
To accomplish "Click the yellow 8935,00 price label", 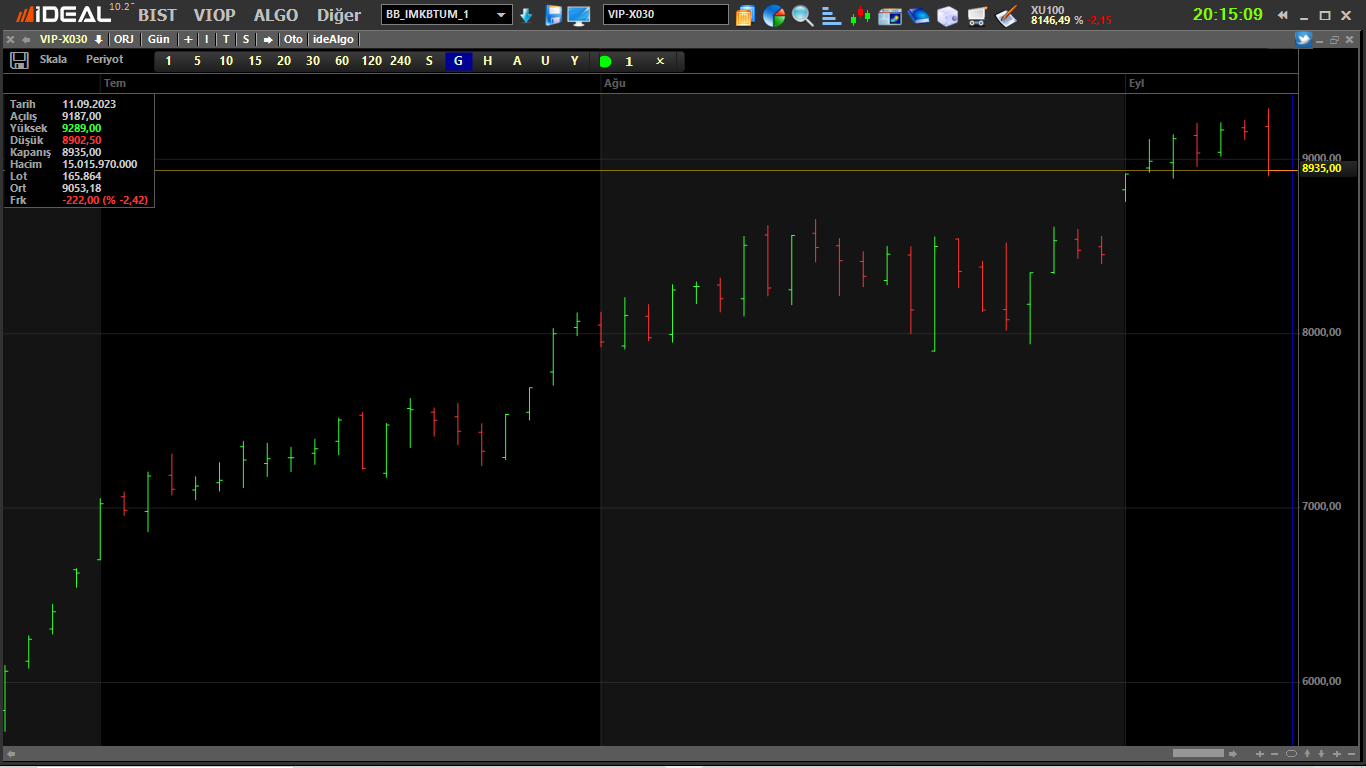I will pos(1321,169).
